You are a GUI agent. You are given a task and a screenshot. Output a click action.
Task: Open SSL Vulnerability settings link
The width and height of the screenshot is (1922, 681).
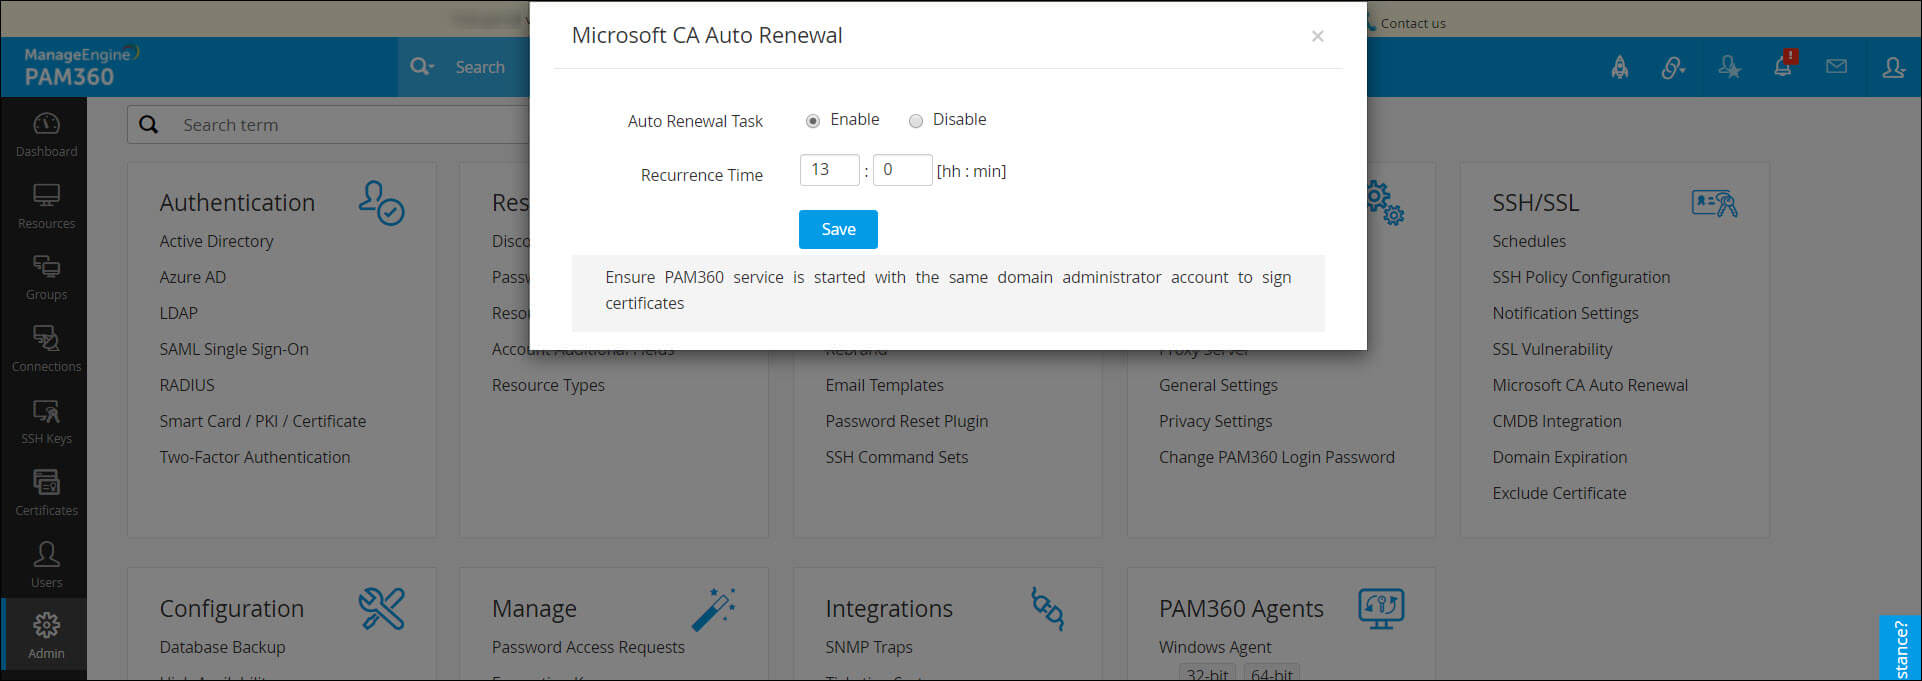point(1552,349)
